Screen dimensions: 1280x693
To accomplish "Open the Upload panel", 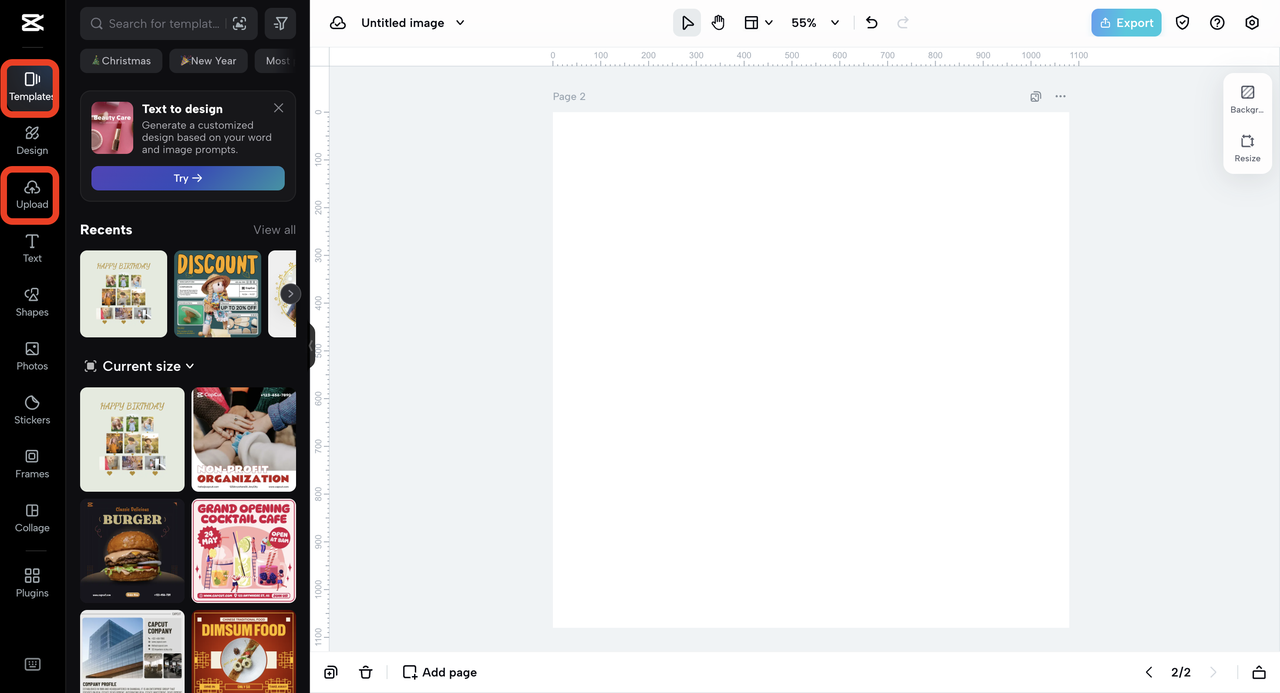I will tap(32, 194).
